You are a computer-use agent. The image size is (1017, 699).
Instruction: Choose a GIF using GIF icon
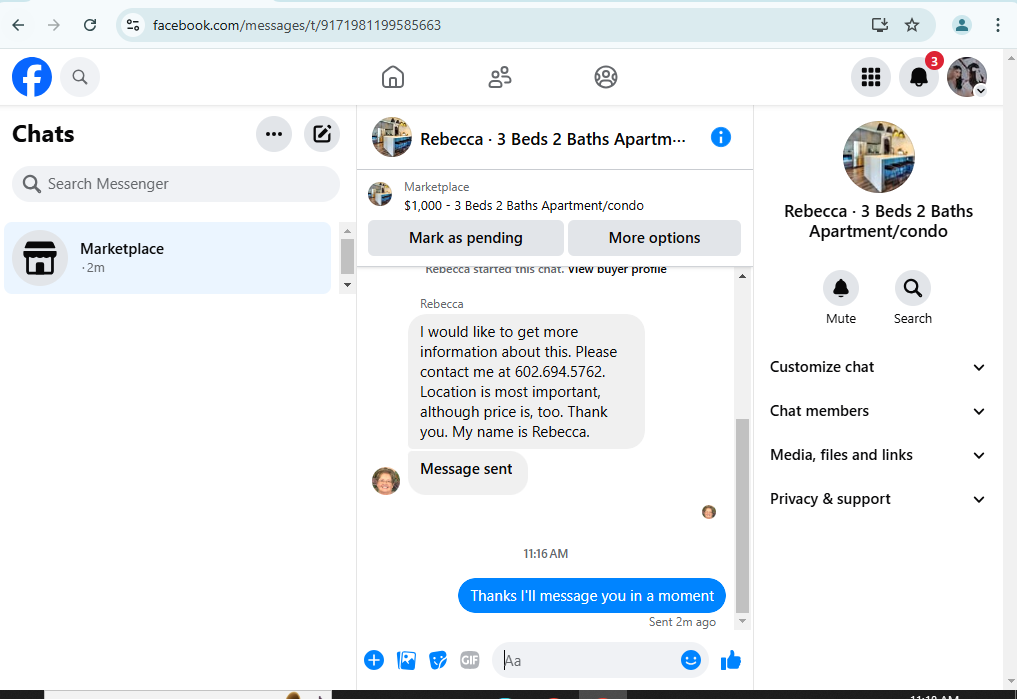pyautogui.click(x=470, y=660)
